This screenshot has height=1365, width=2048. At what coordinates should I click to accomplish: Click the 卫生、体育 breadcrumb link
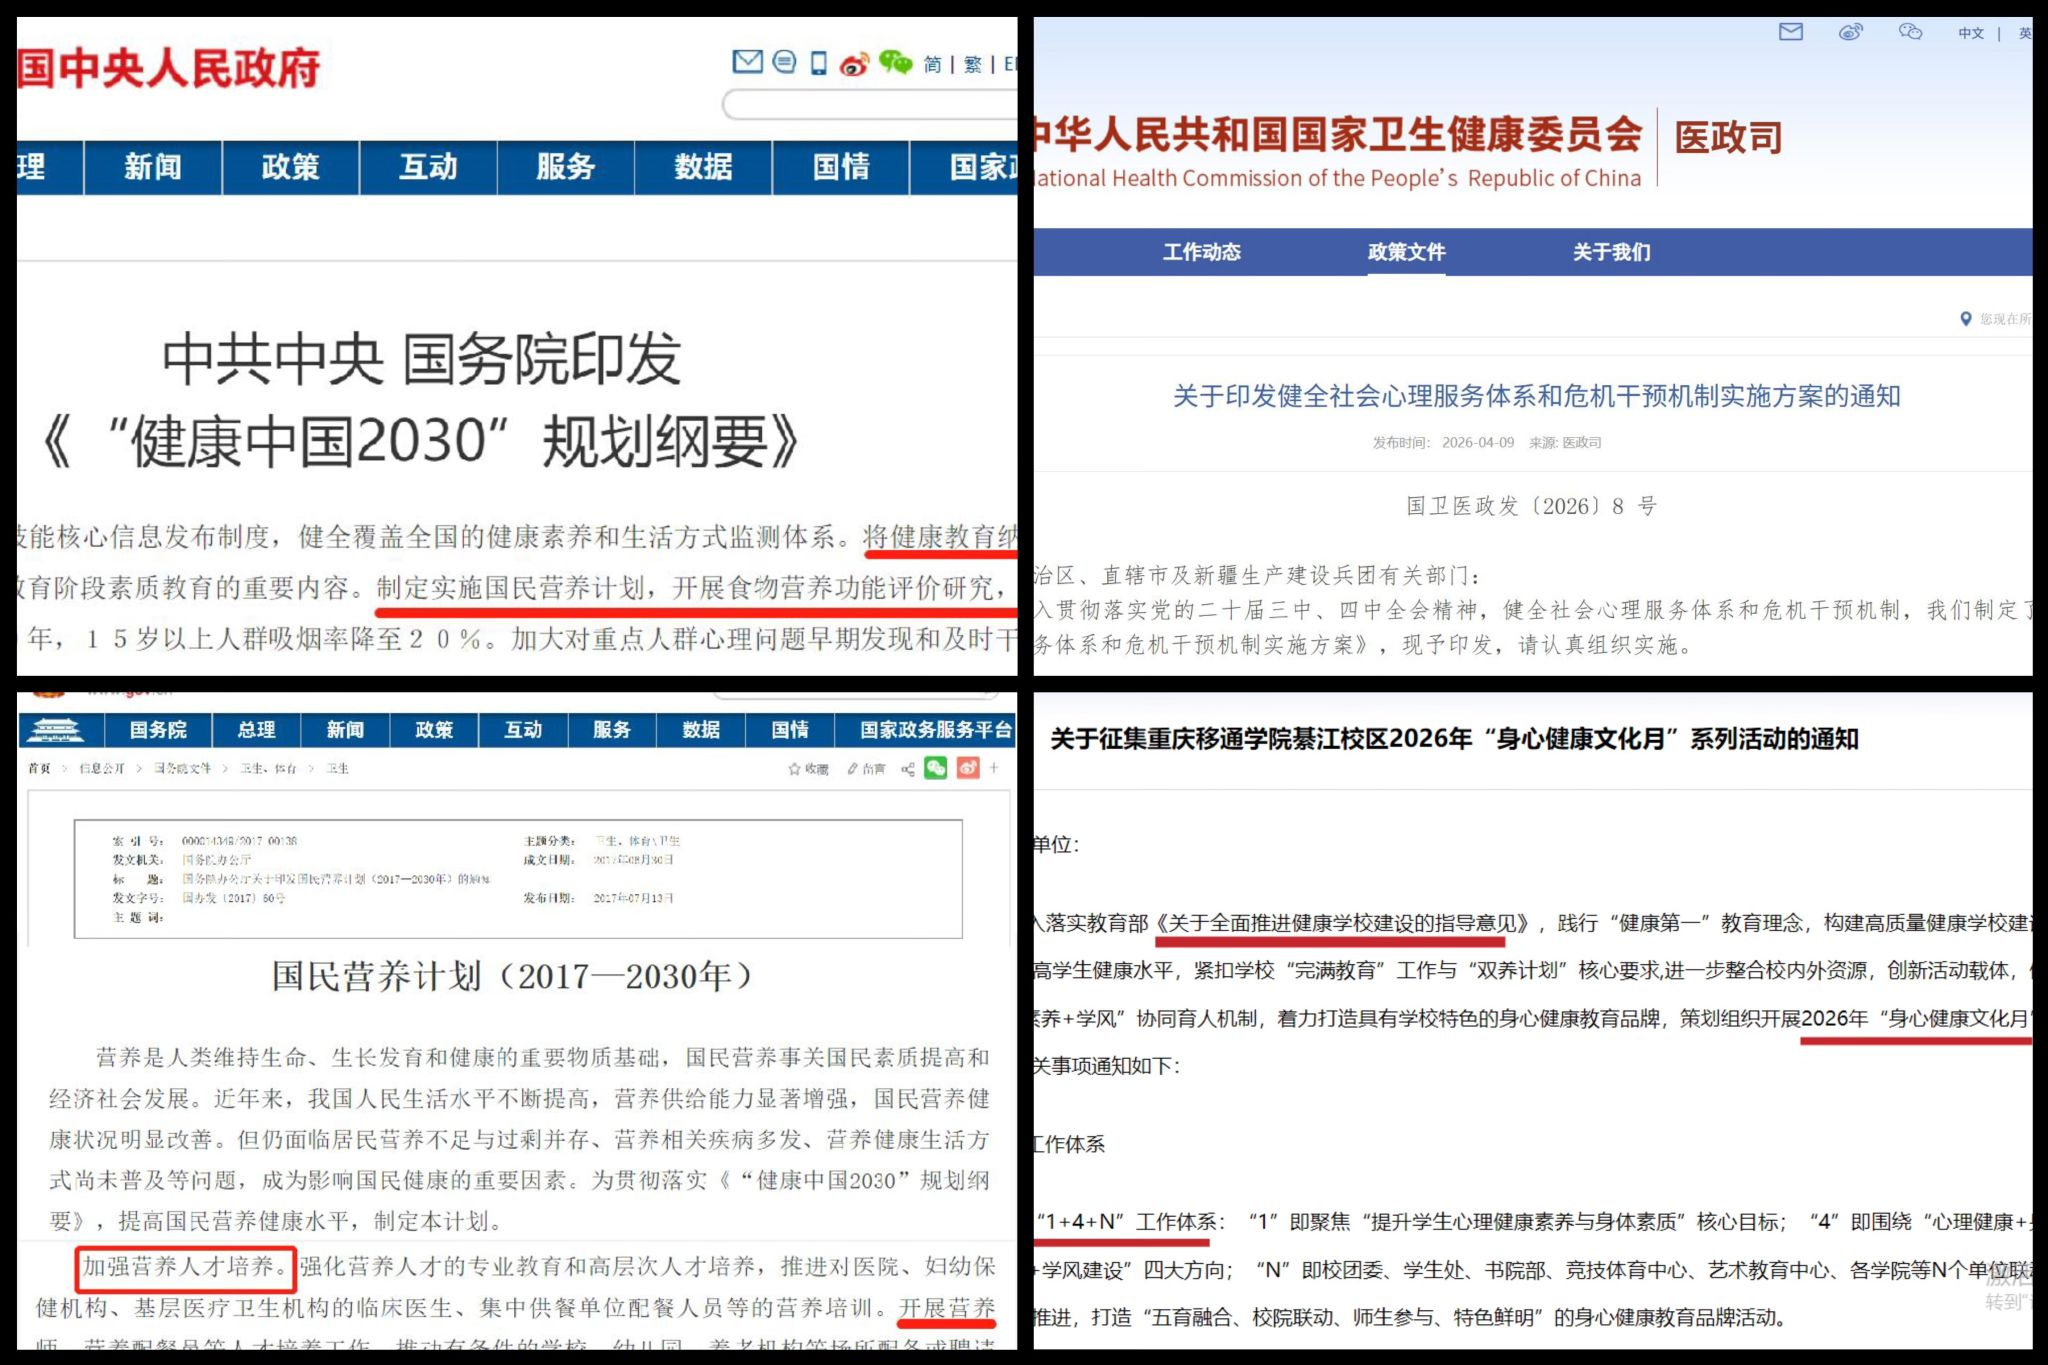268,769
